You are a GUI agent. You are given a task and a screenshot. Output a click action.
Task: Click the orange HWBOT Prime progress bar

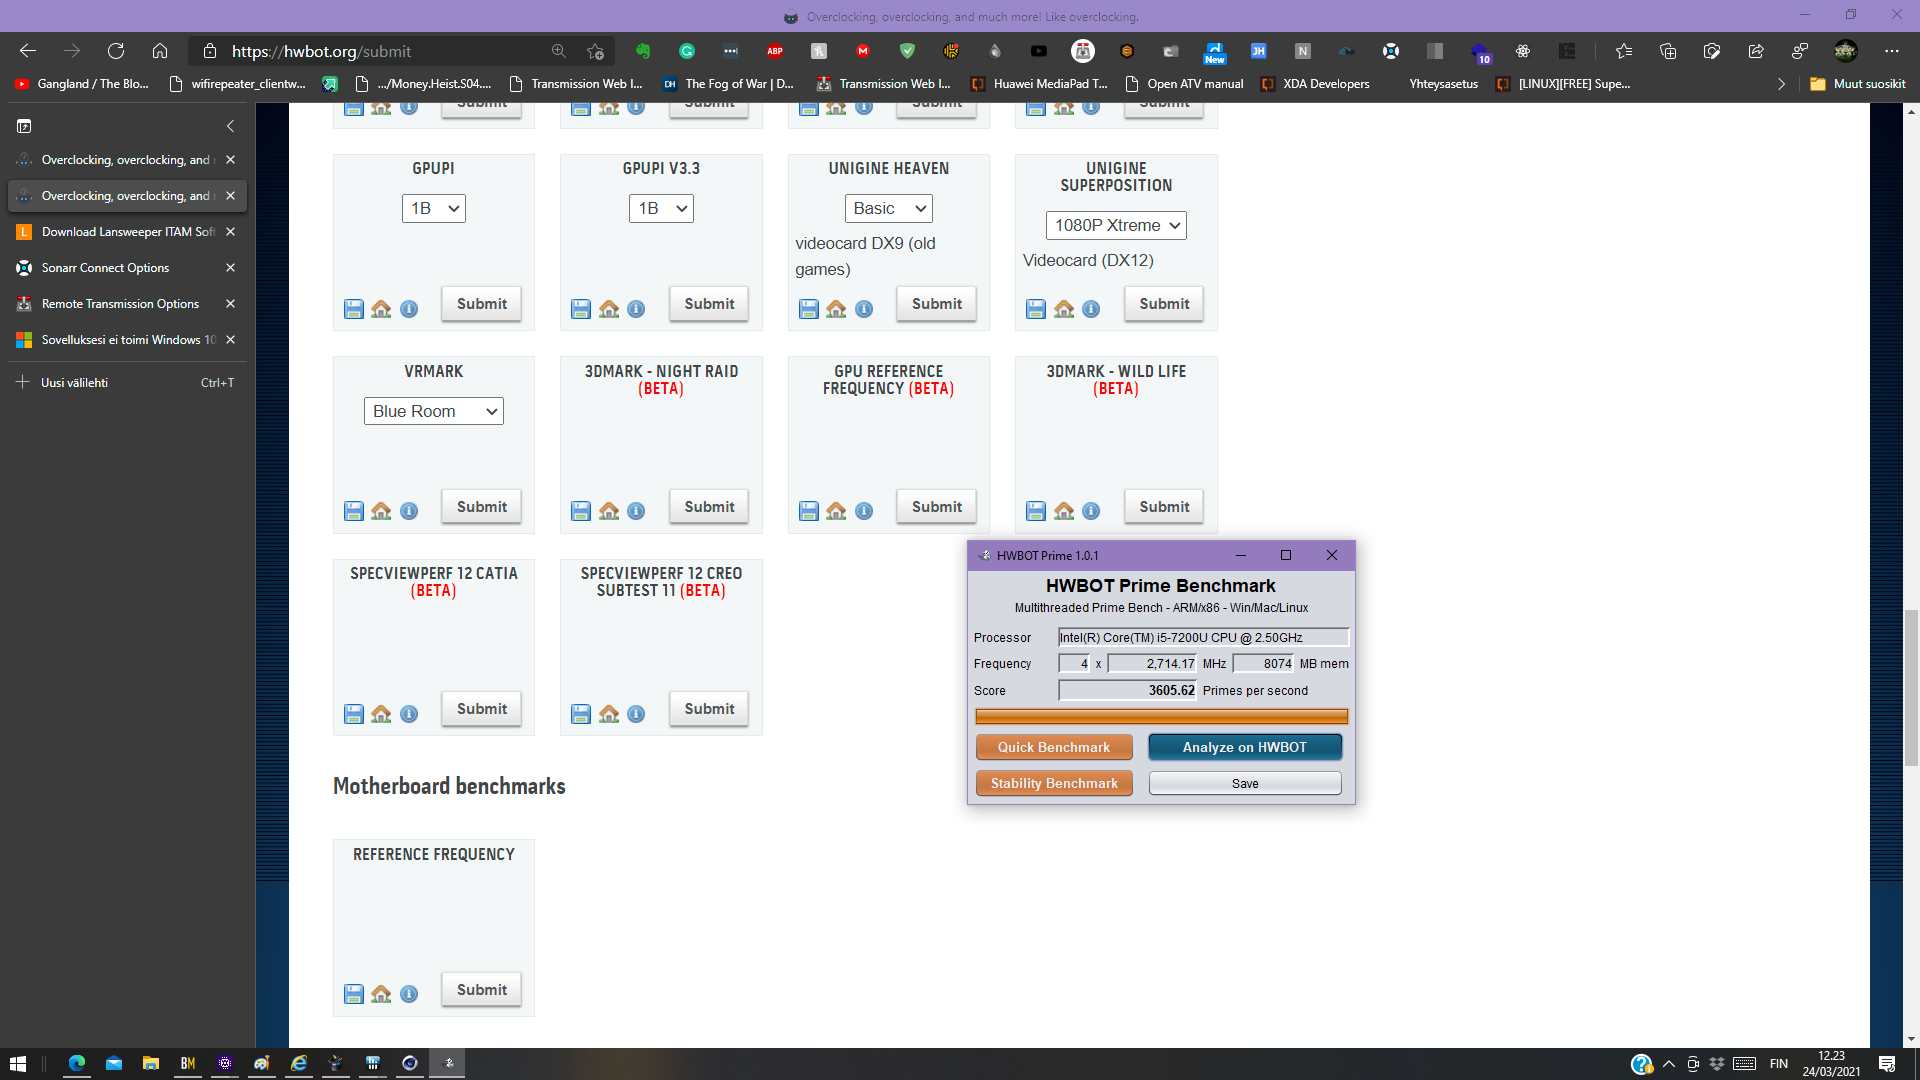[1161, 716]
